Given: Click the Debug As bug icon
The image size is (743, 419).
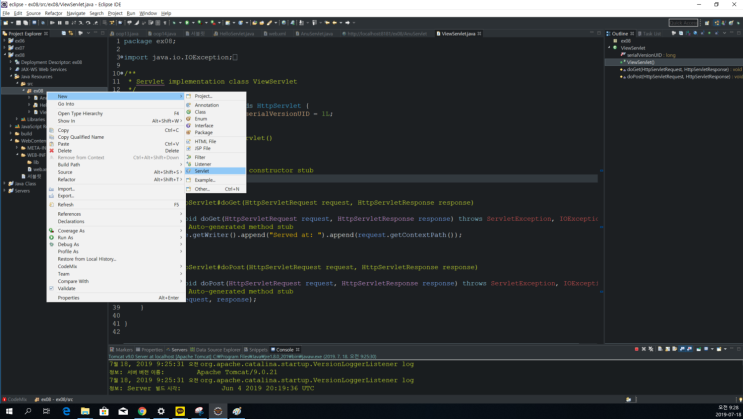Looking at the screenshot, I should coord(52,244).
